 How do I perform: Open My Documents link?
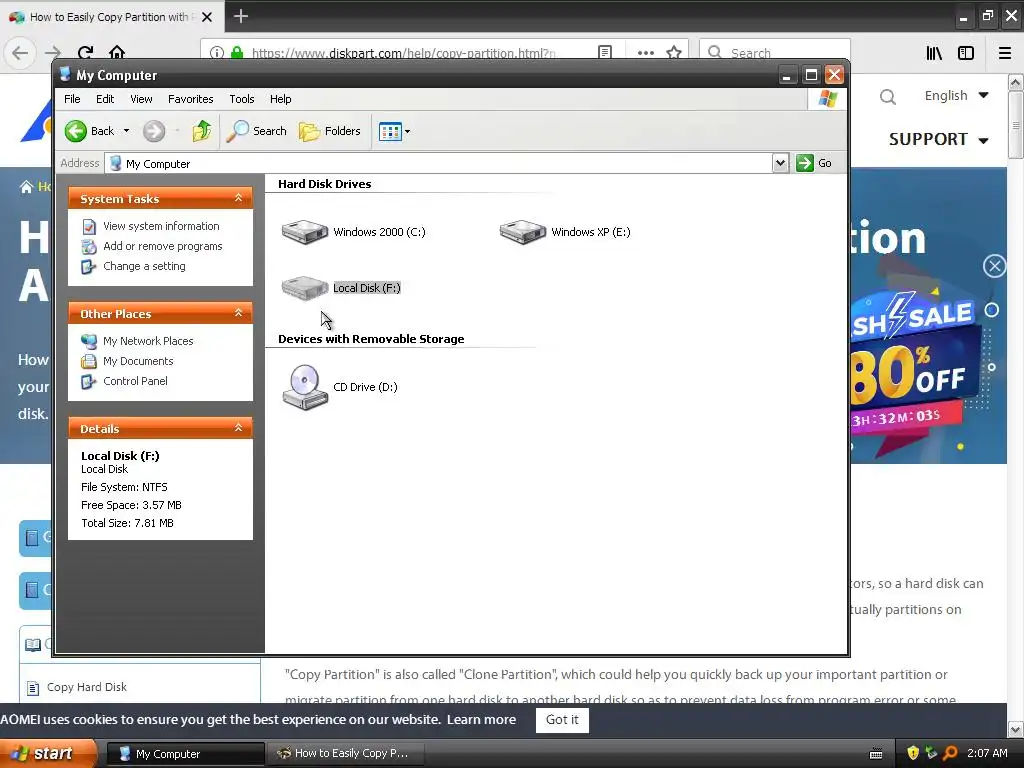[x=138, y=361]
